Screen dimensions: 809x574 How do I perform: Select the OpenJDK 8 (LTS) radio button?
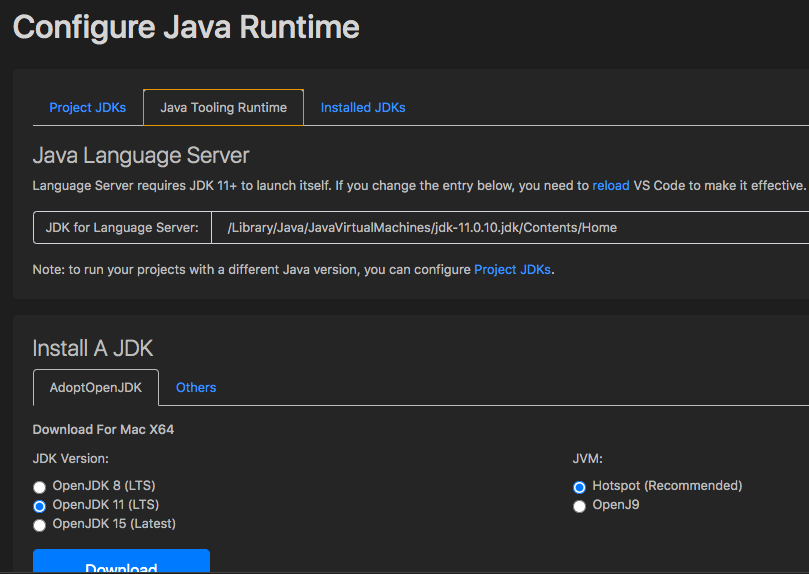[x=40, y=488]
